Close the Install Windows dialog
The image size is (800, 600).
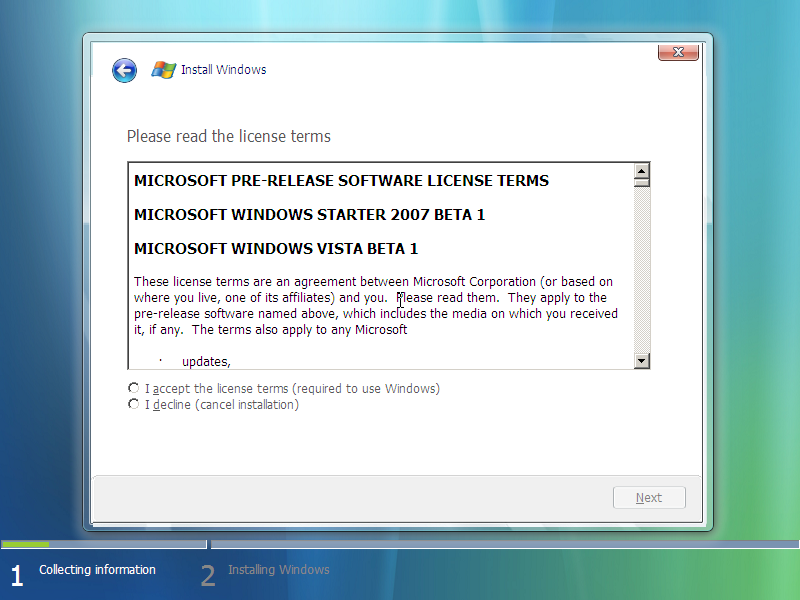(678, 53)
